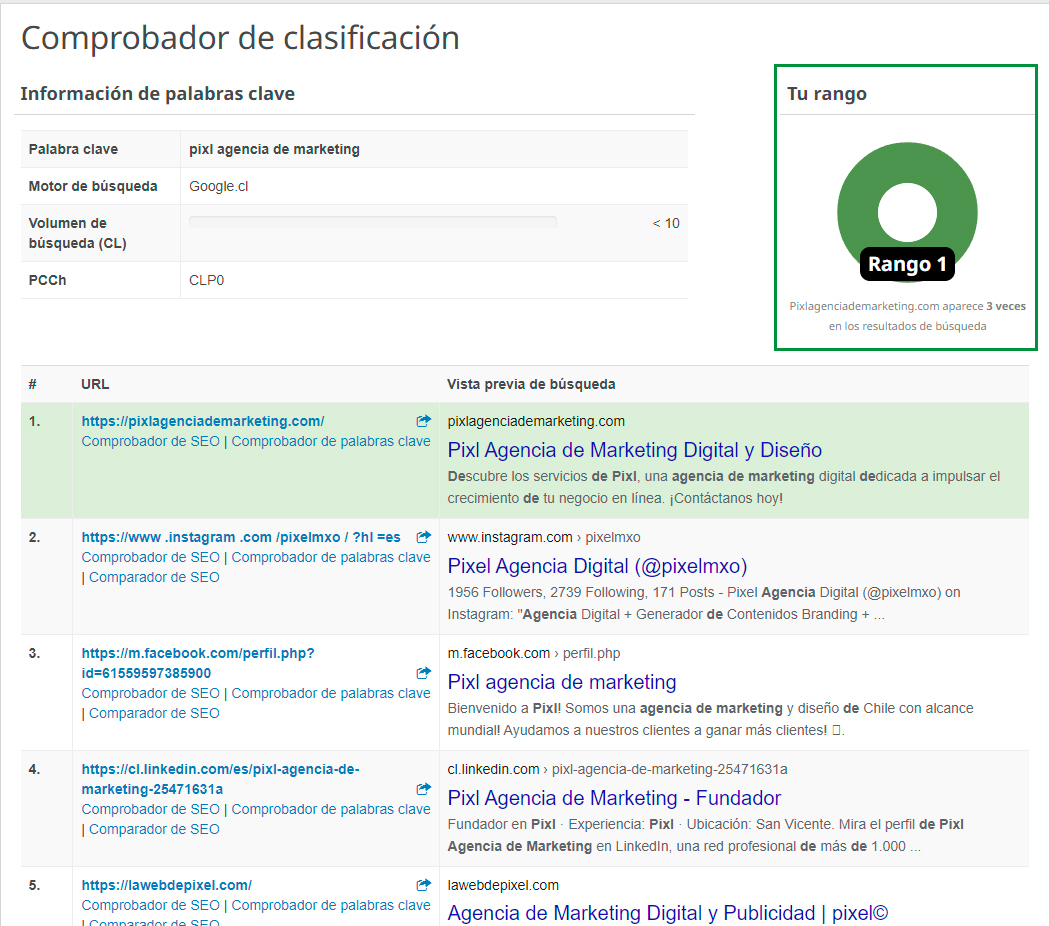
Task: Click the Palabra clave row label
Action: pos(73,149)
